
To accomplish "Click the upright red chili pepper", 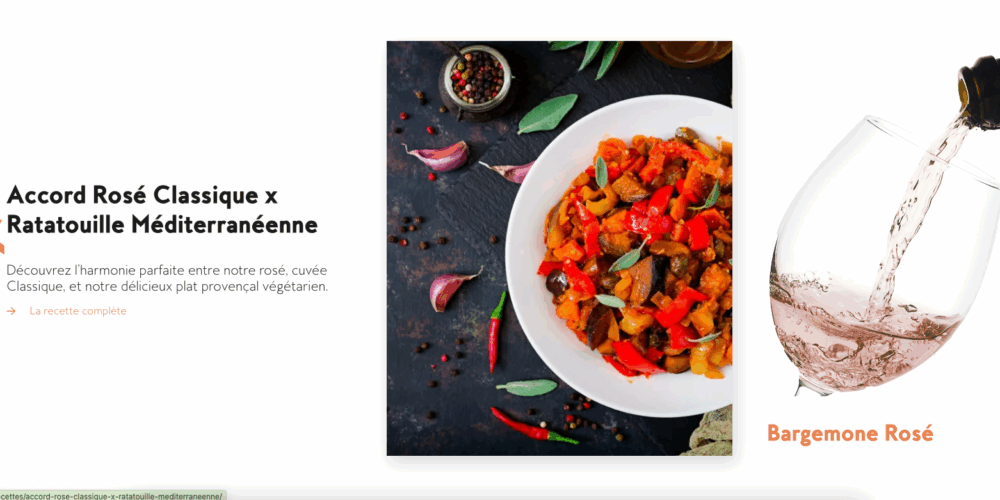I will [x=496, y=332].
